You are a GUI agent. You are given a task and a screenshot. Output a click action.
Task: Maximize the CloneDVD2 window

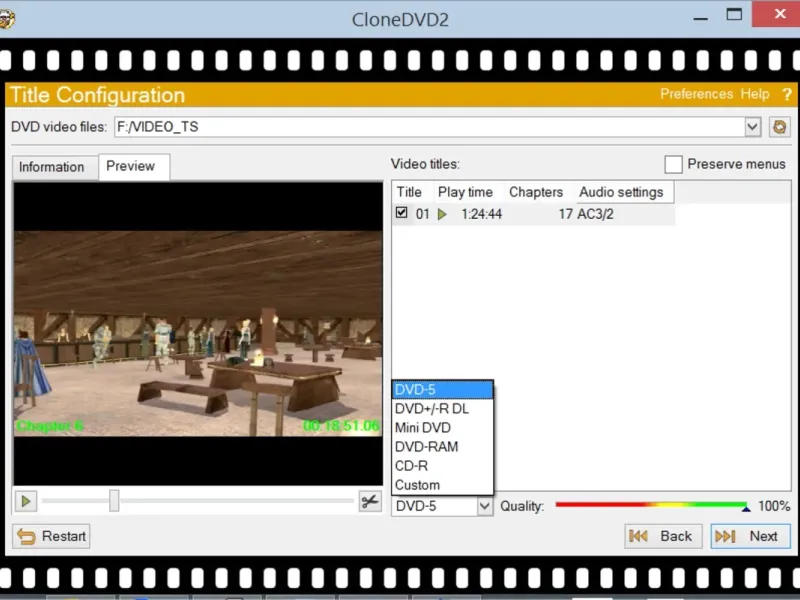tap(734, 15)
